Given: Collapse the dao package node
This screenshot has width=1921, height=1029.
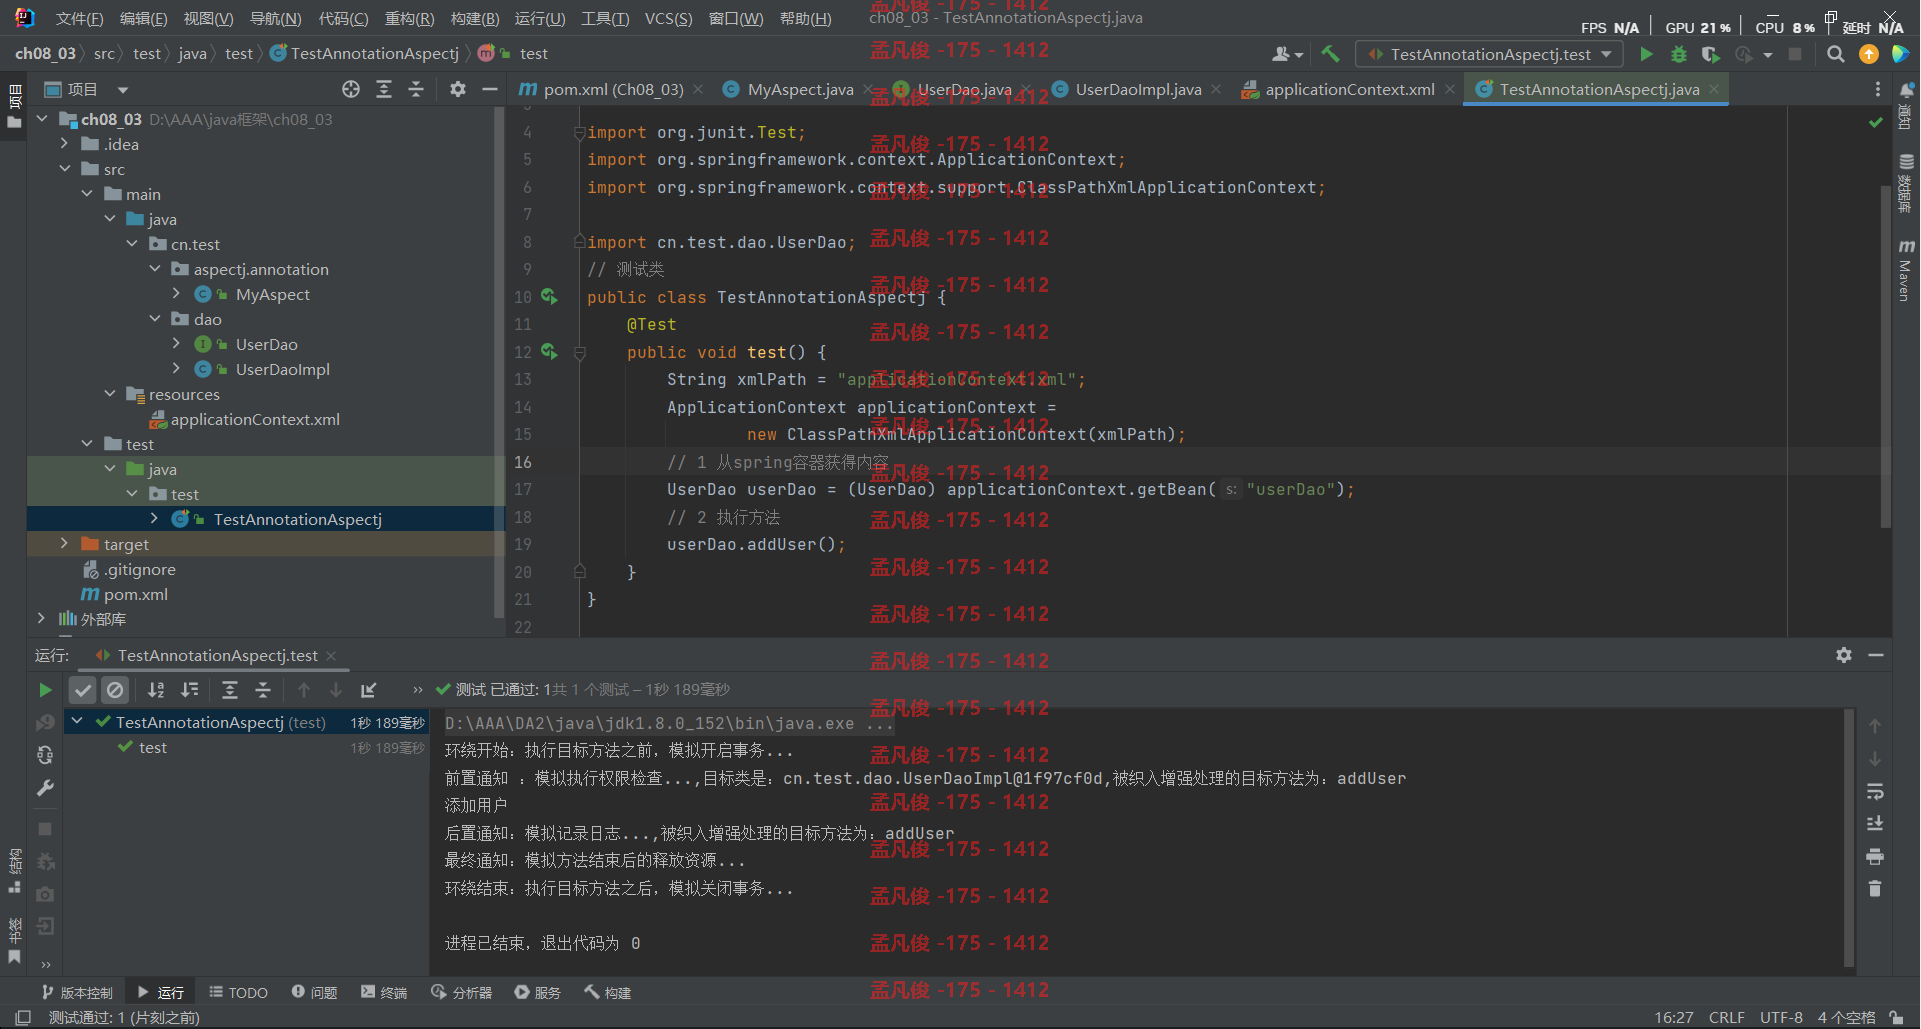Looking at the screenshot, I should pyautogui.click(x=155, y=319).
